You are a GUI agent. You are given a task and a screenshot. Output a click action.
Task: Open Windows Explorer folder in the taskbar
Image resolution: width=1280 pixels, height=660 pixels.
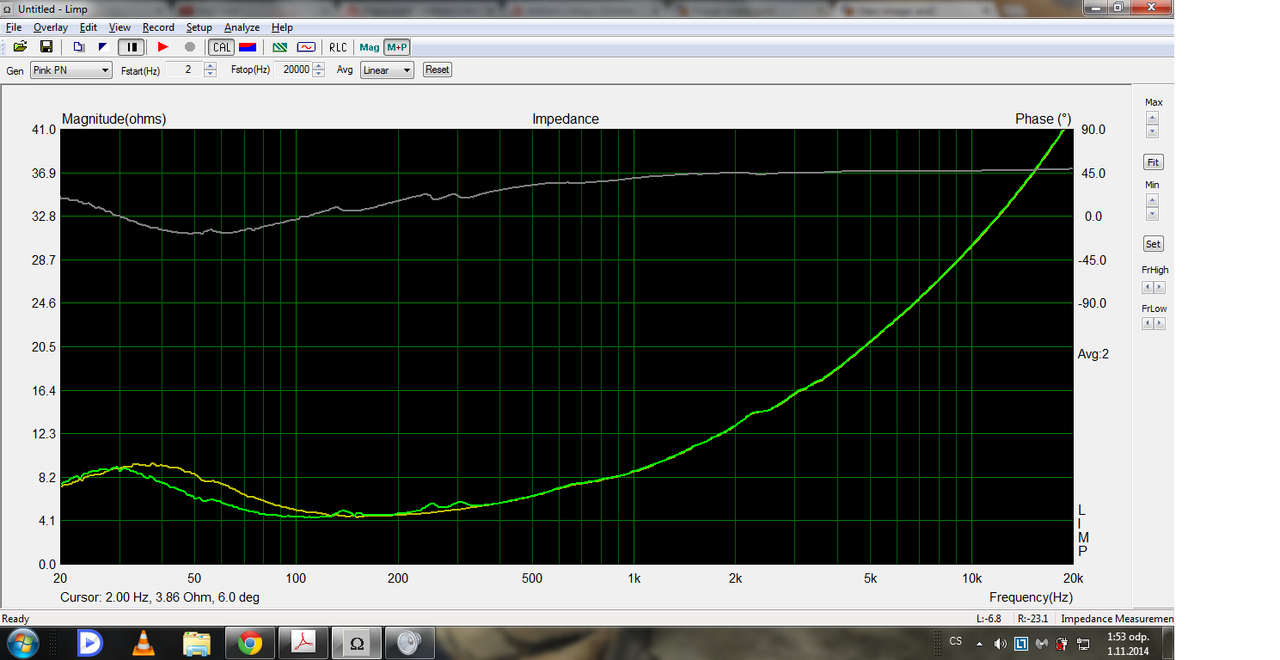(x=197, y=643)
